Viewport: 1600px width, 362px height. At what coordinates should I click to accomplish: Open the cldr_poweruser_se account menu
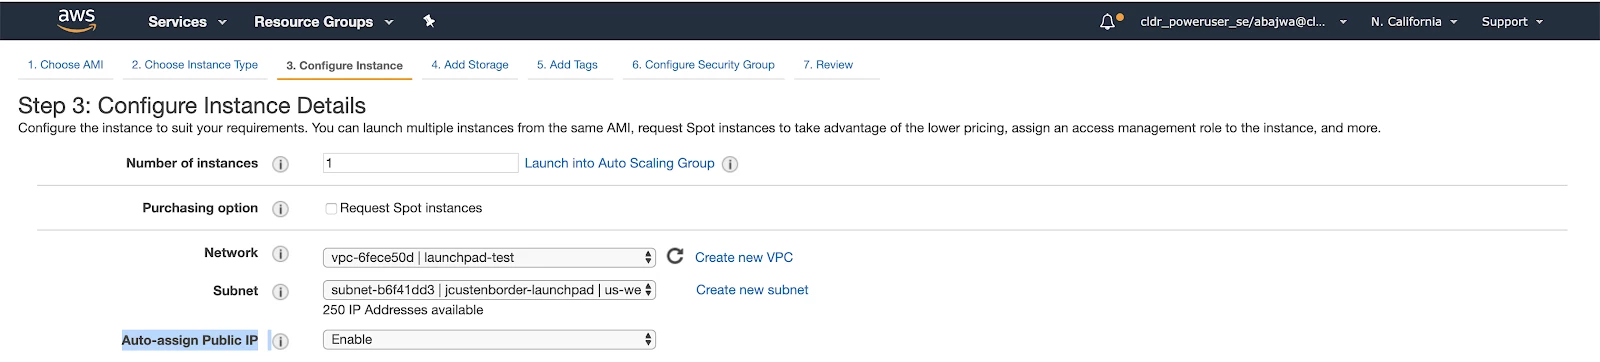pos(1243,21)
